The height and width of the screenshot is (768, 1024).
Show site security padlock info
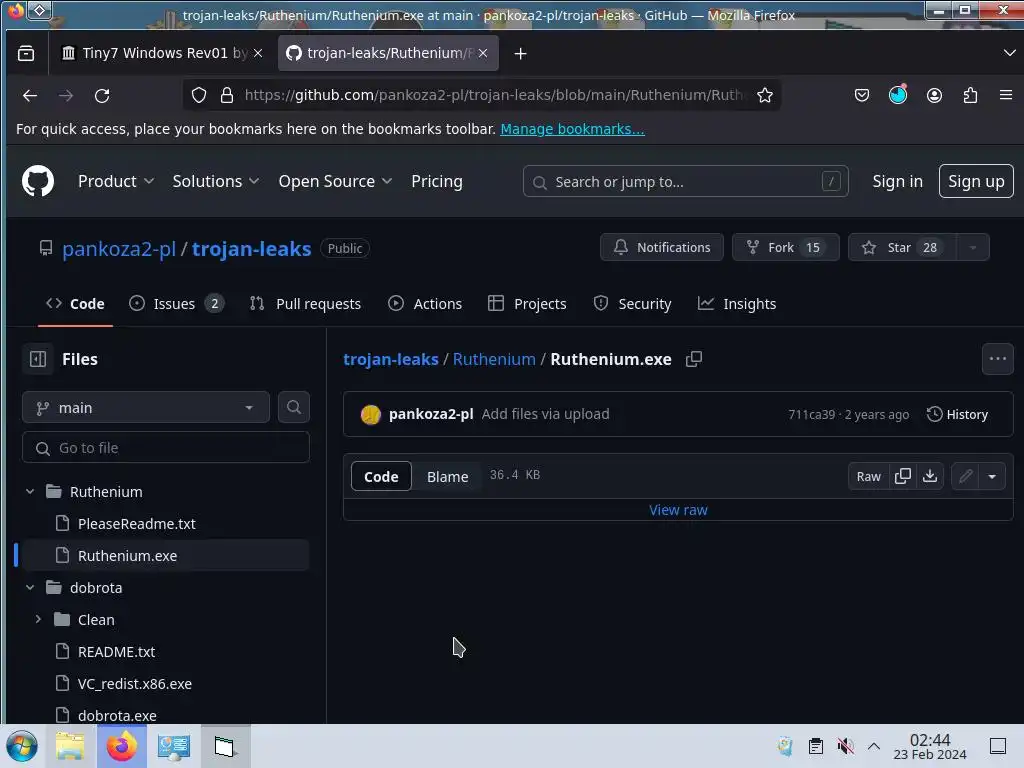[227, 95]
